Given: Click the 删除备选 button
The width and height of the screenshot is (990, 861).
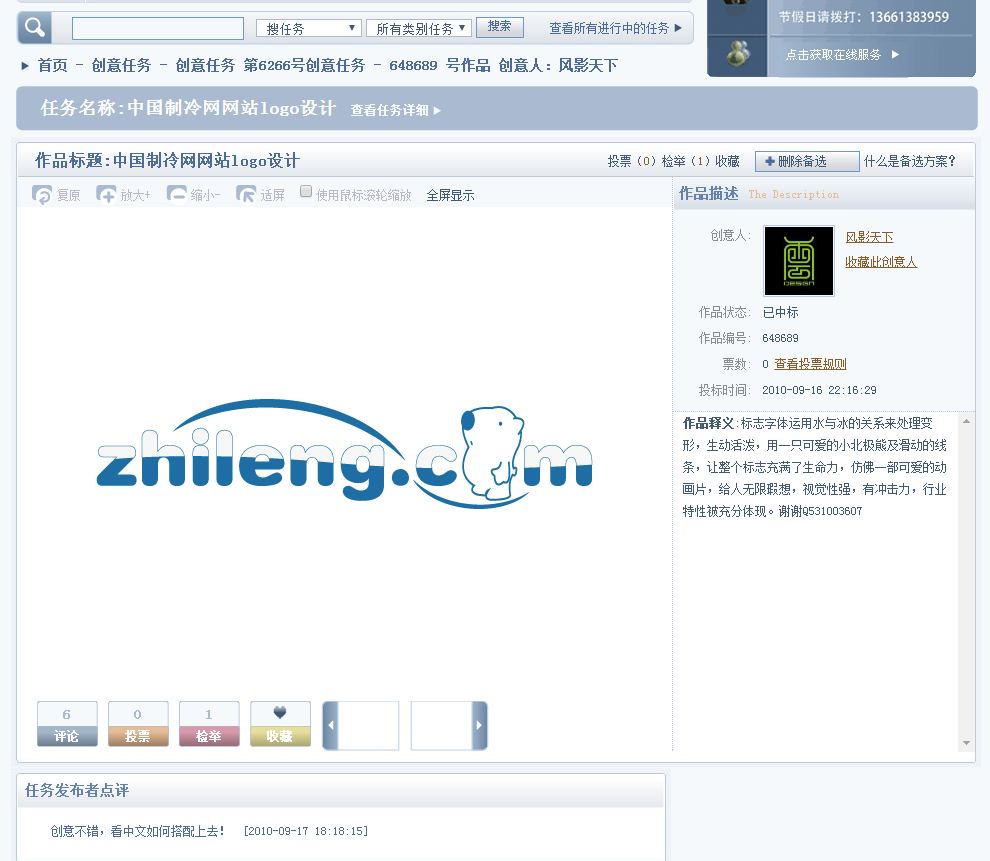Looking at the screenshot, I should pos(806,162).
